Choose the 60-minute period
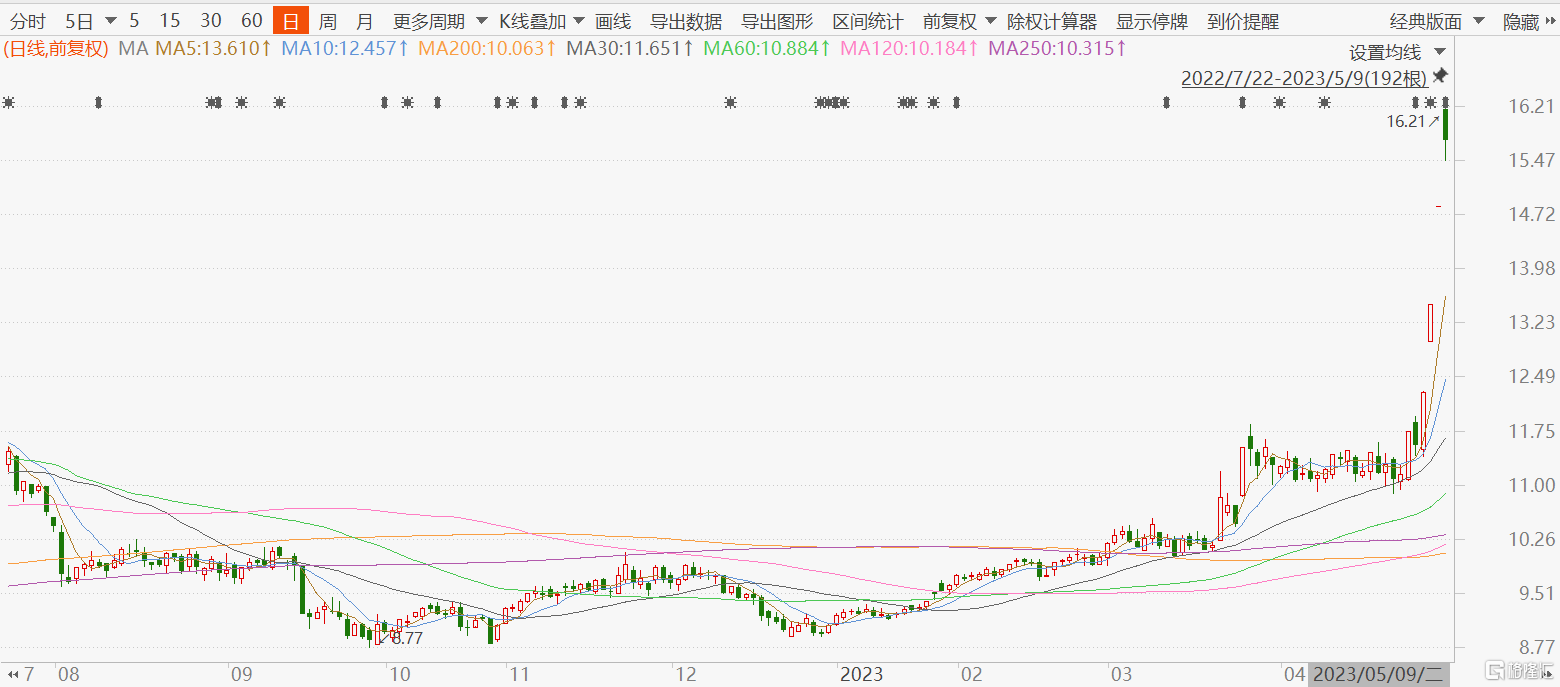Screen dimensions: 1560x687 tap(252, 21)
